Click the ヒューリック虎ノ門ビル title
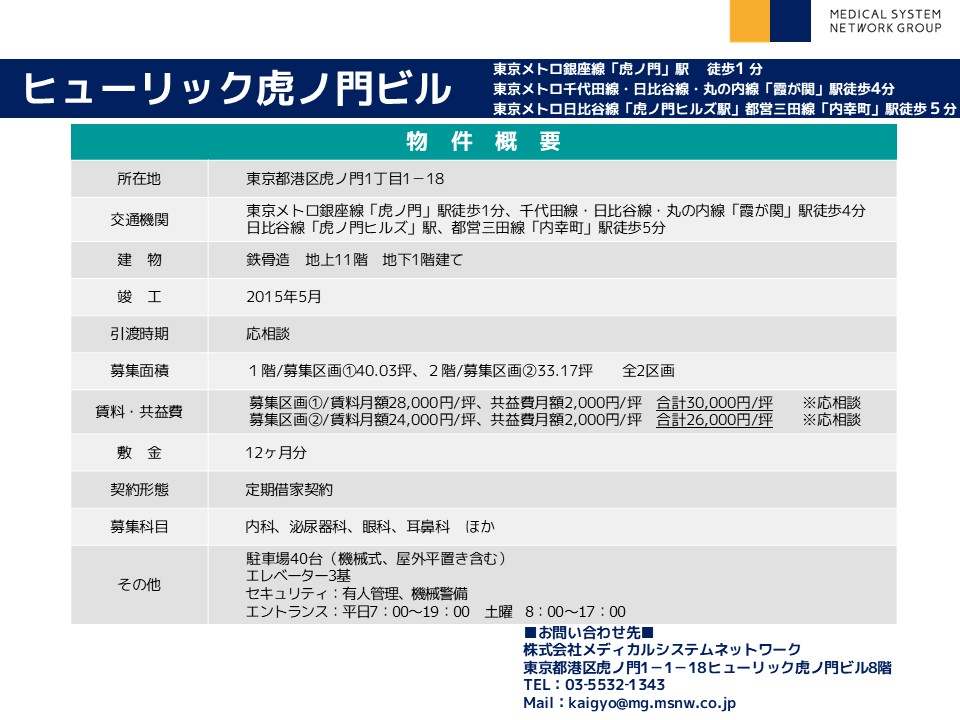This screenshot has width=960, height=720. click(x=237, y=89)
